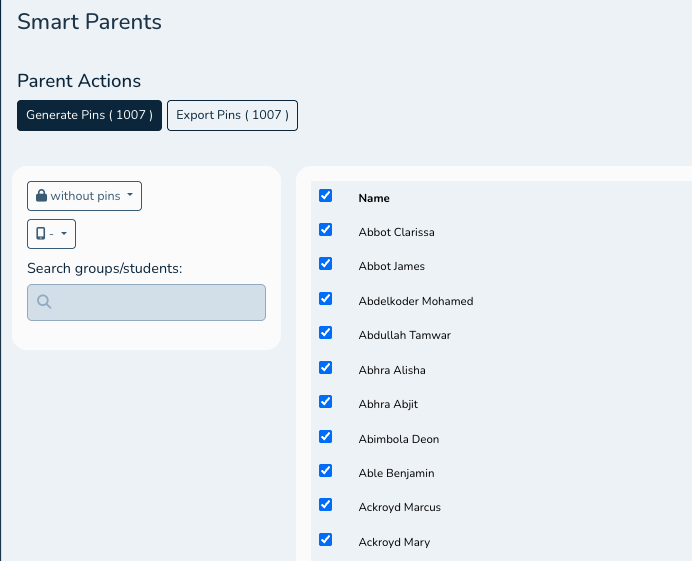Deselect the Abhra Abjit checkbox
692x561 pixels.
point(325,402)
